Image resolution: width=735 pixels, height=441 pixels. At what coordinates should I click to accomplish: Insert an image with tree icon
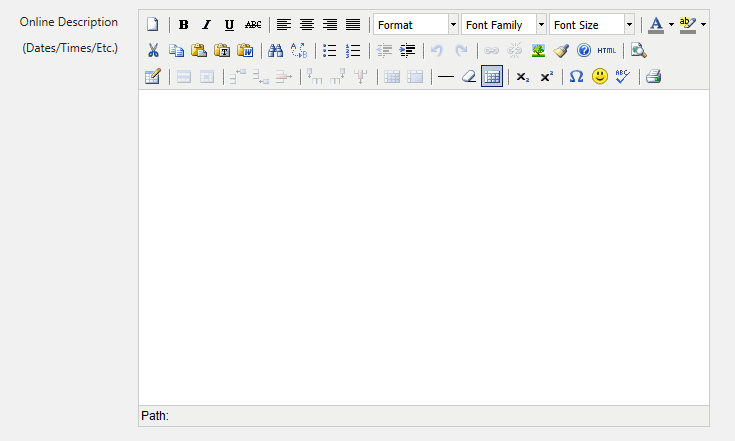coord(538,50)
